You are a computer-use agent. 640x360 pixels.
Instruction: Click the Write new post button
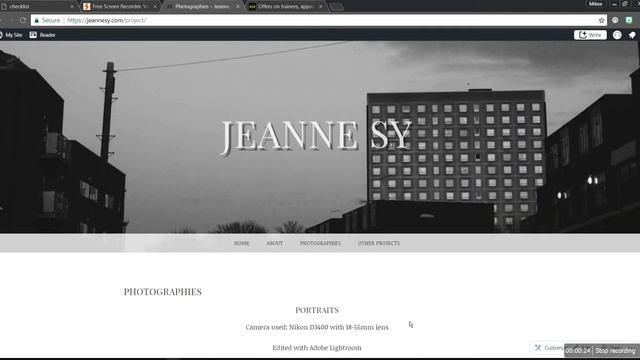click(x=590, y=35)
